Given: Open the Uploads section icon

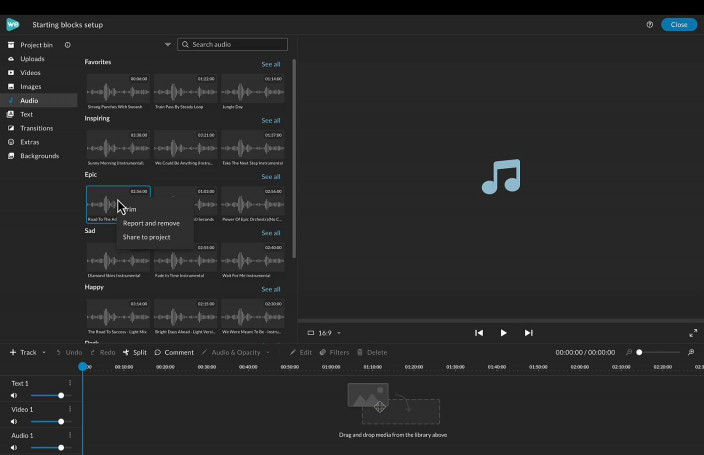Looking at the screenshot, I should (11, 59).
